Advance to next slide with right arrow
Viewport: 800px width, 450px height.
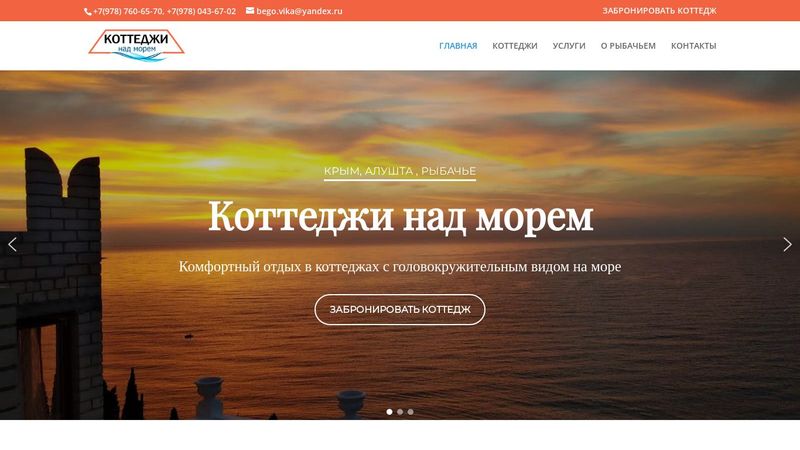787,244
